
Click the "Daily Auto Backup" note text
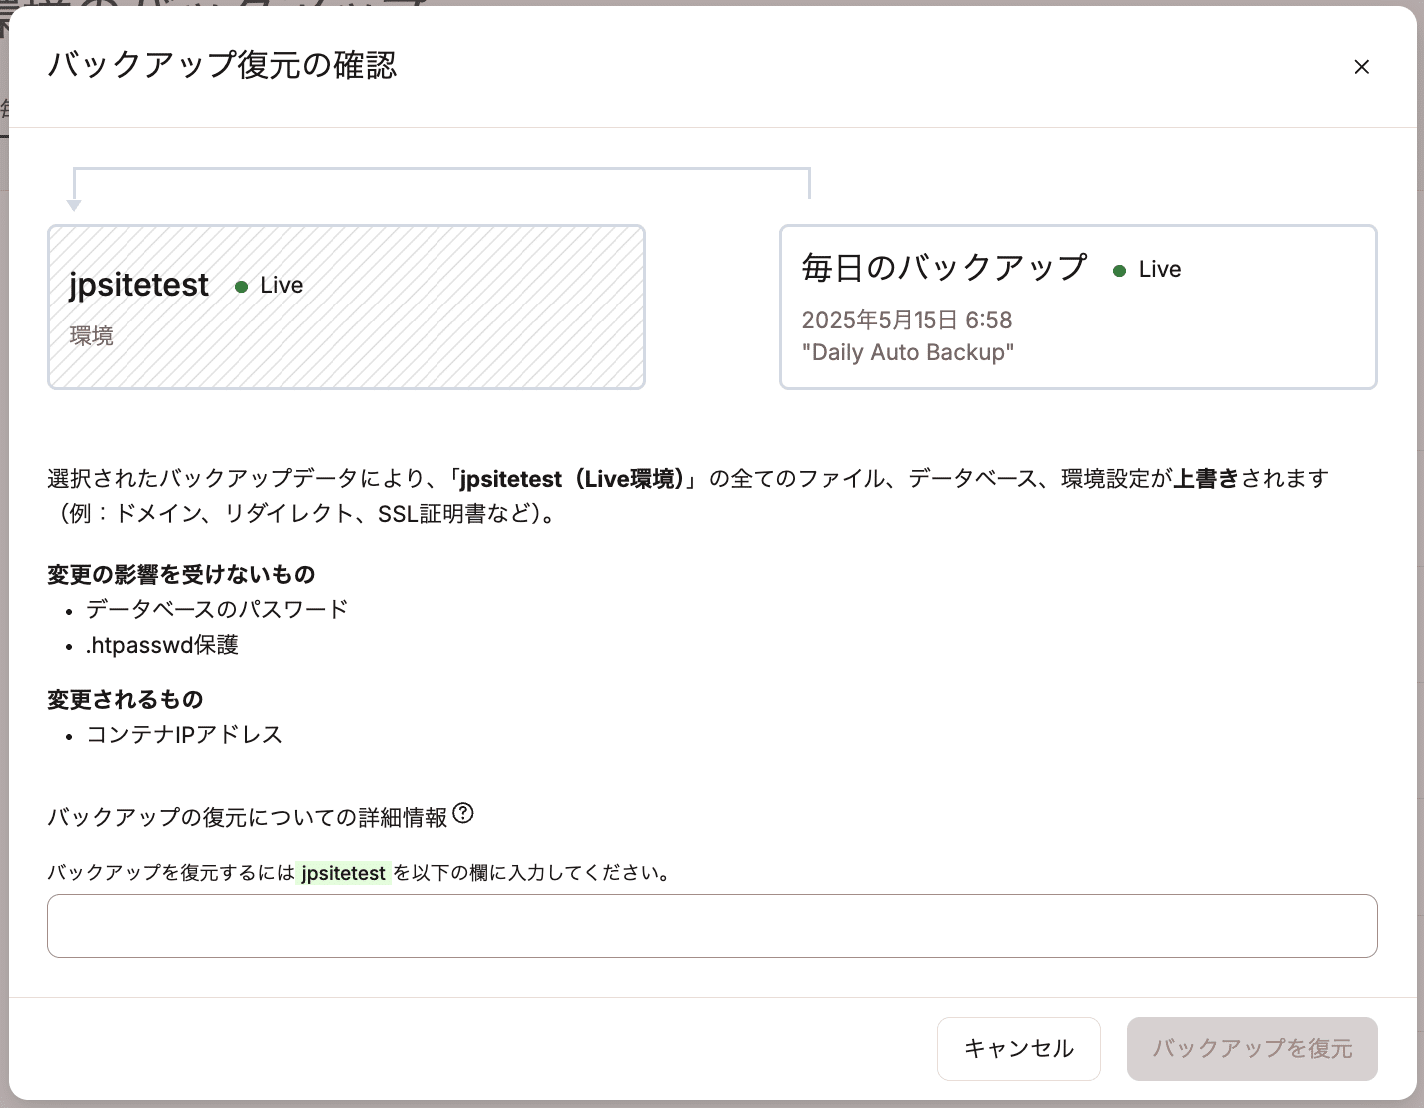tap(907, 352)
